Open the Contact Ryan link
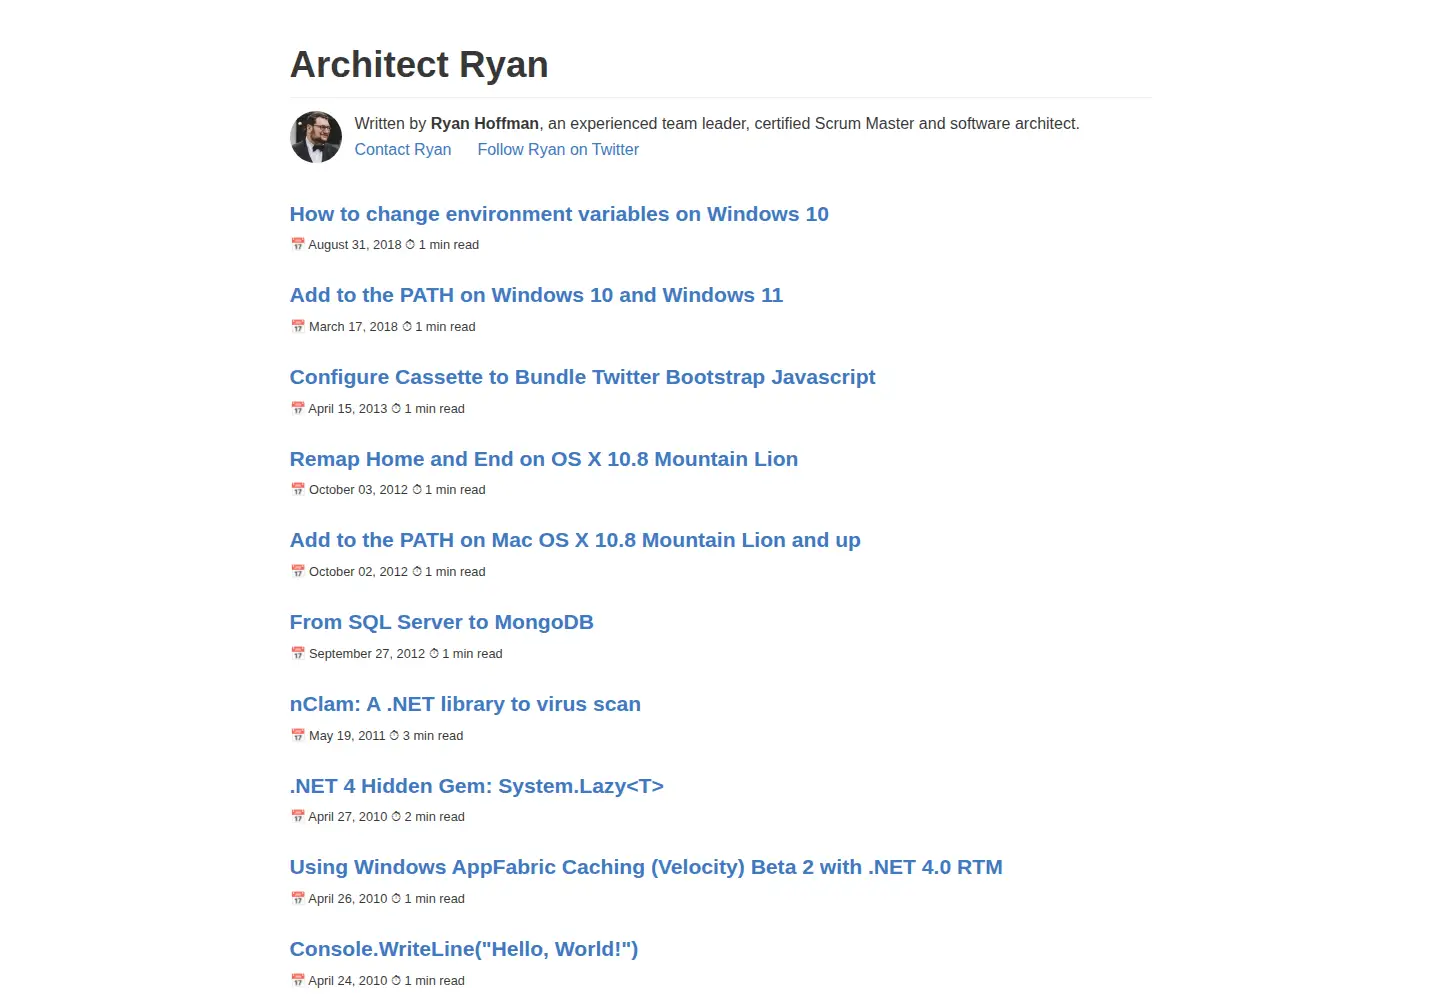1440x1000 pixels. click(403, 149)
